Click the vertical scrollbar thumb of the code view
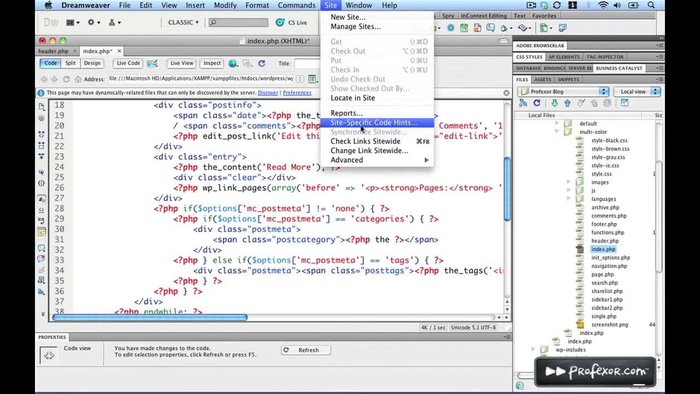700x394 pixels. pos(507,189)
